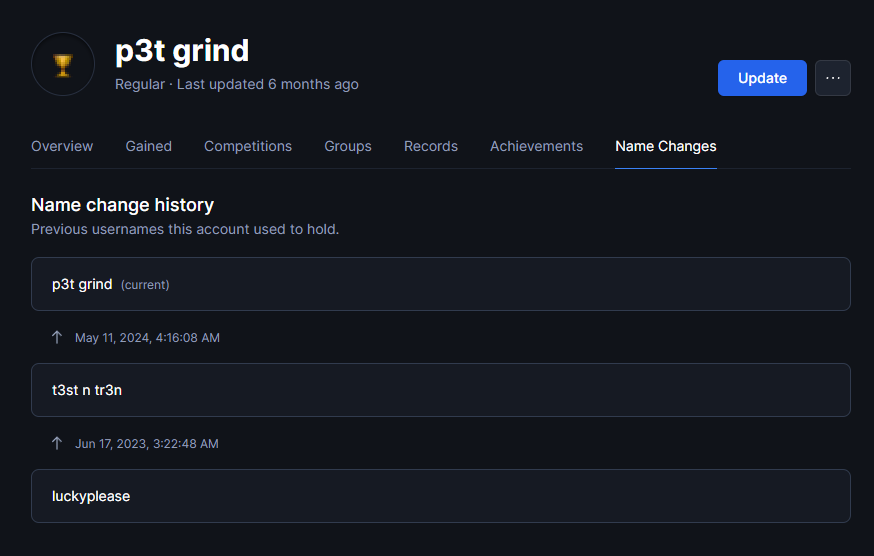
Task: Click the p3t grind page title
Action: click(182, 51)
